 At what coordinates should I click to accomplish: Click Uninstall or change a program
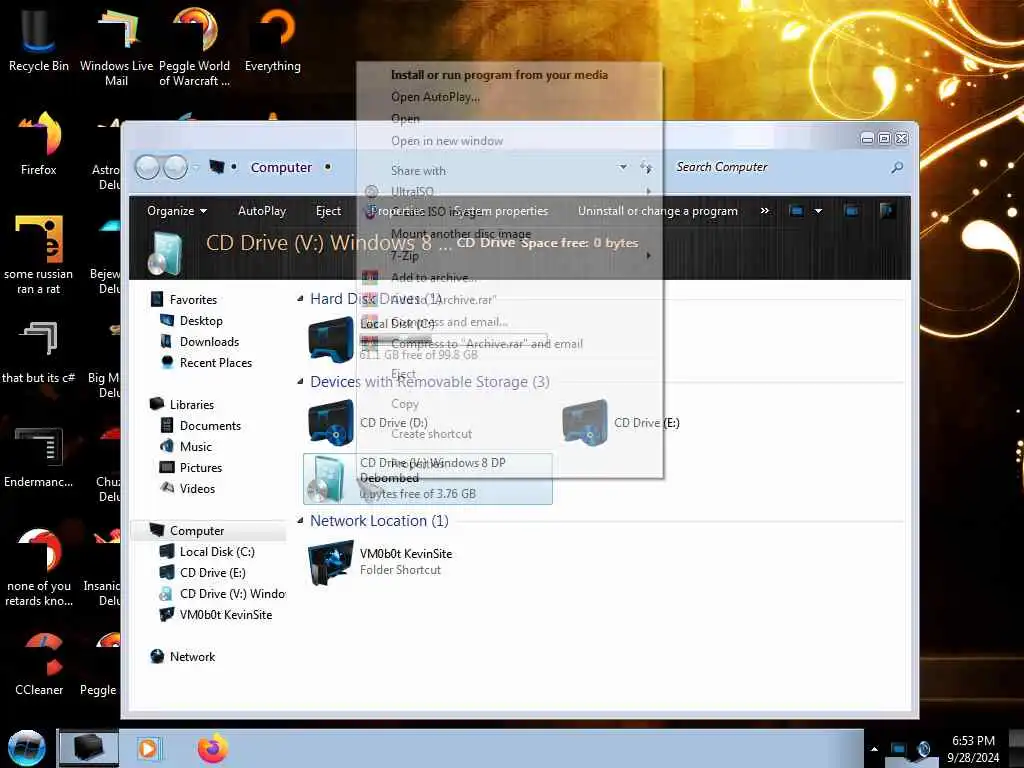point(658,211)
